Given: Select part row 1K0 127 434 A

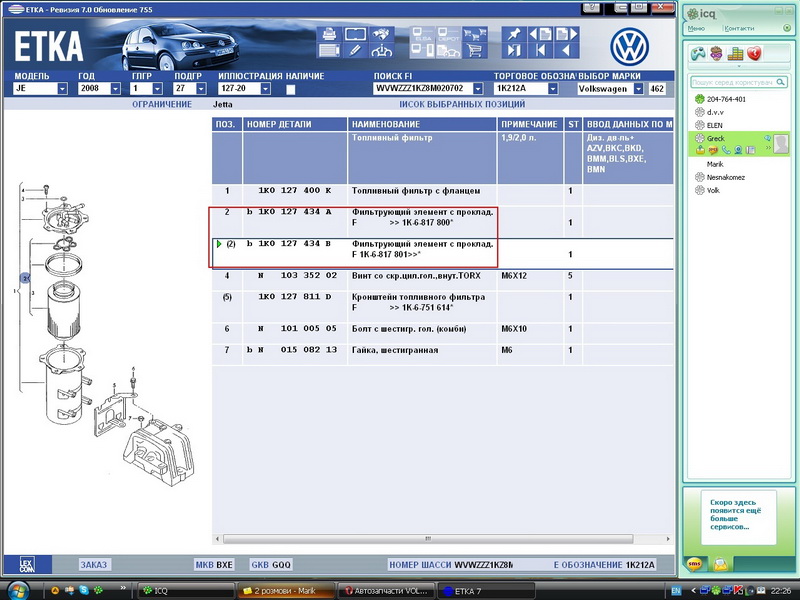Looking at the screenshot, I should (442, 221).
